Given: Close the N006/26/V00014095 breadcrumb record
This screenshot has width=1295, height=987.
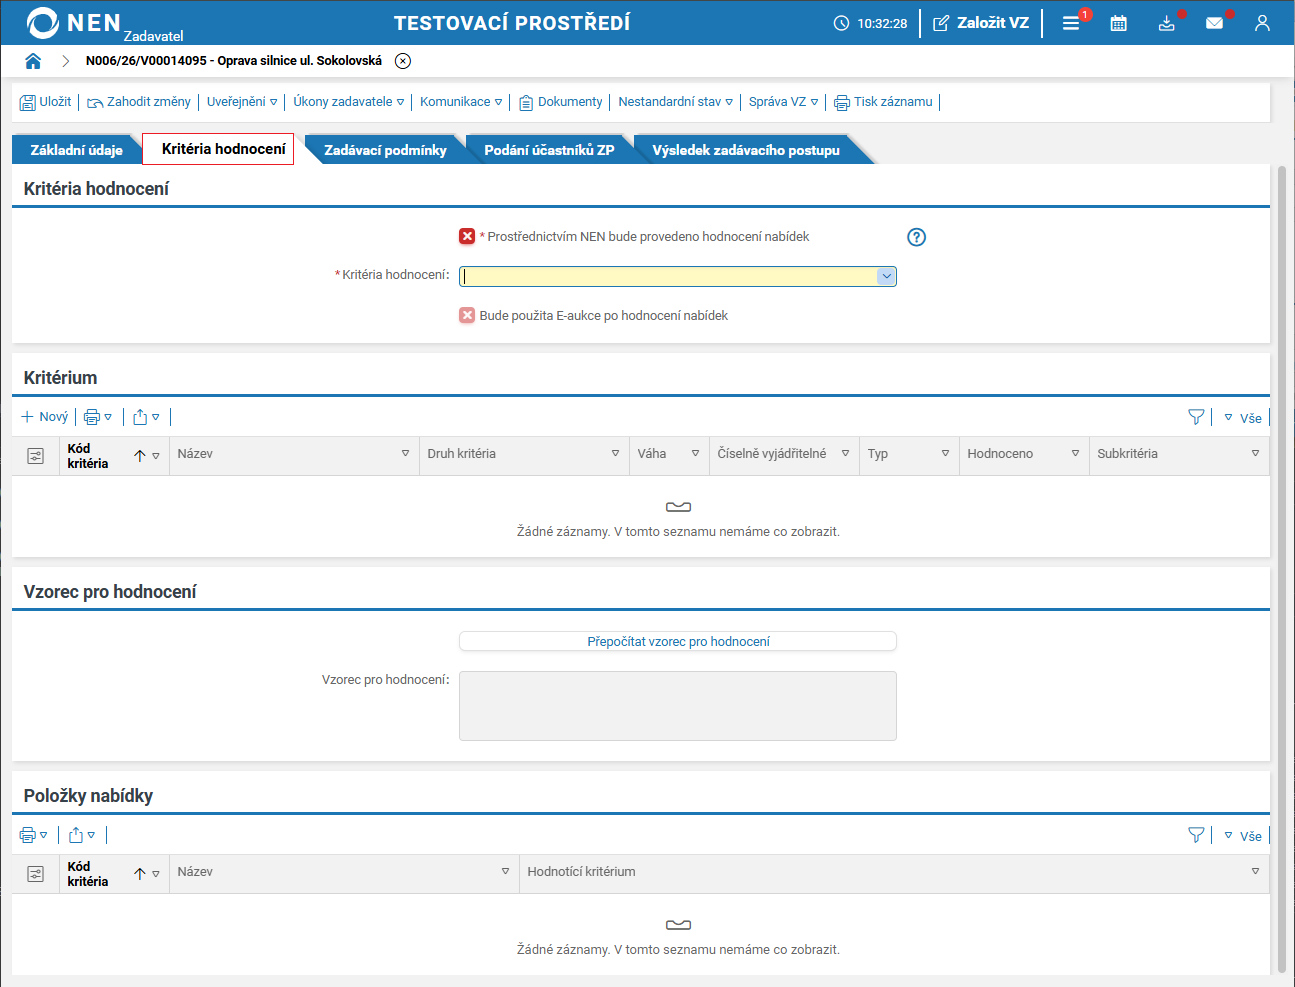Looking at the screenshot, I should point(403,61).
